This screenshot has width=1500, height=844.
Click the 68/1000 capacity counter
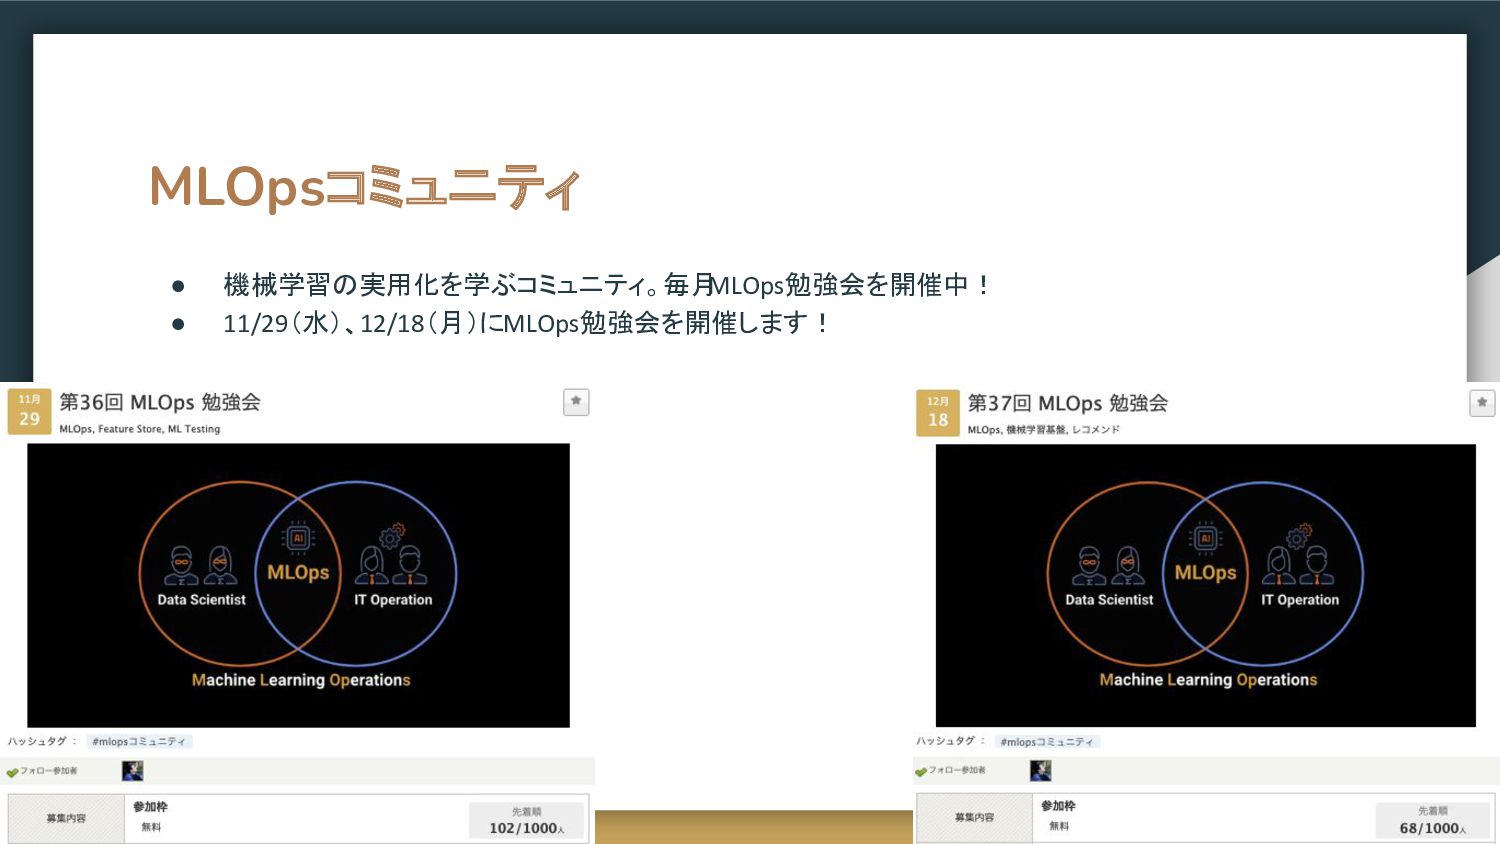1432,828
